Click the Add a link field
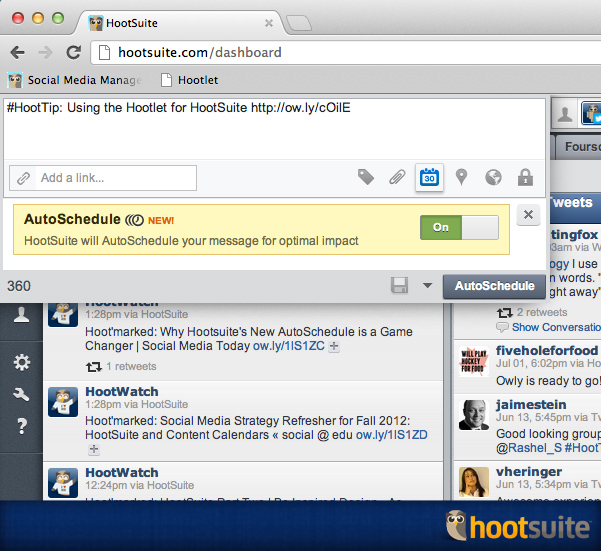 [x=103, y=178]
